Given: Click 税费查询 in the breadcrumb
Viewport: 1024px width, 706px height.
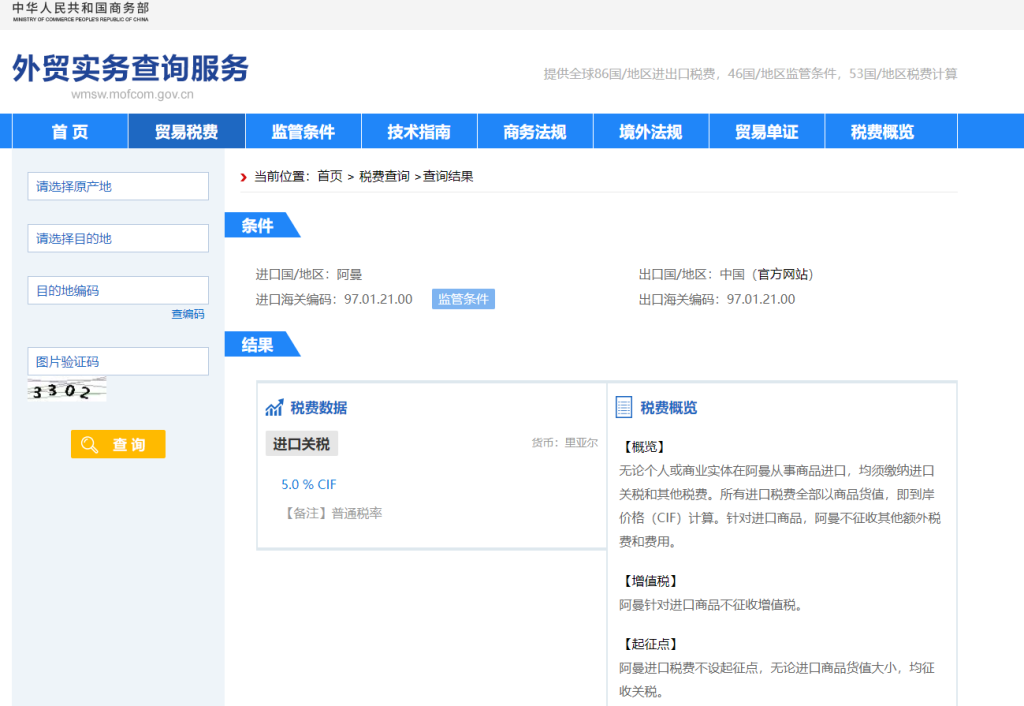Looking at the screenshot, I should pyautogui.click(x=385, y=176).
